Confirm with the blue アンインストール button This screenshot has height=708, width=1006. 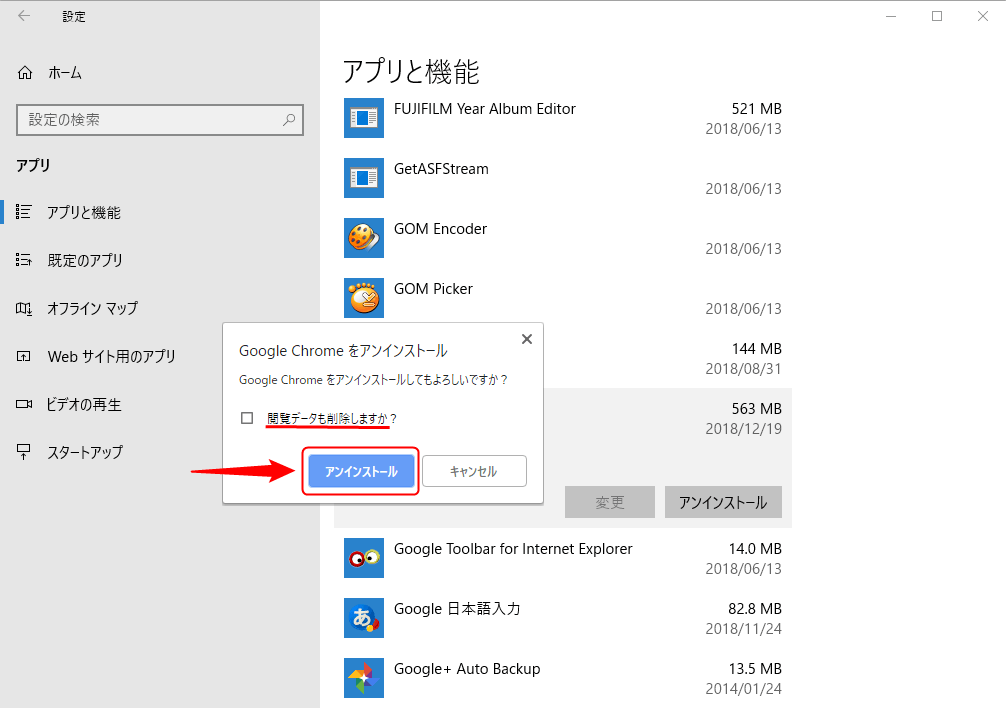click(x=361, y=471)
